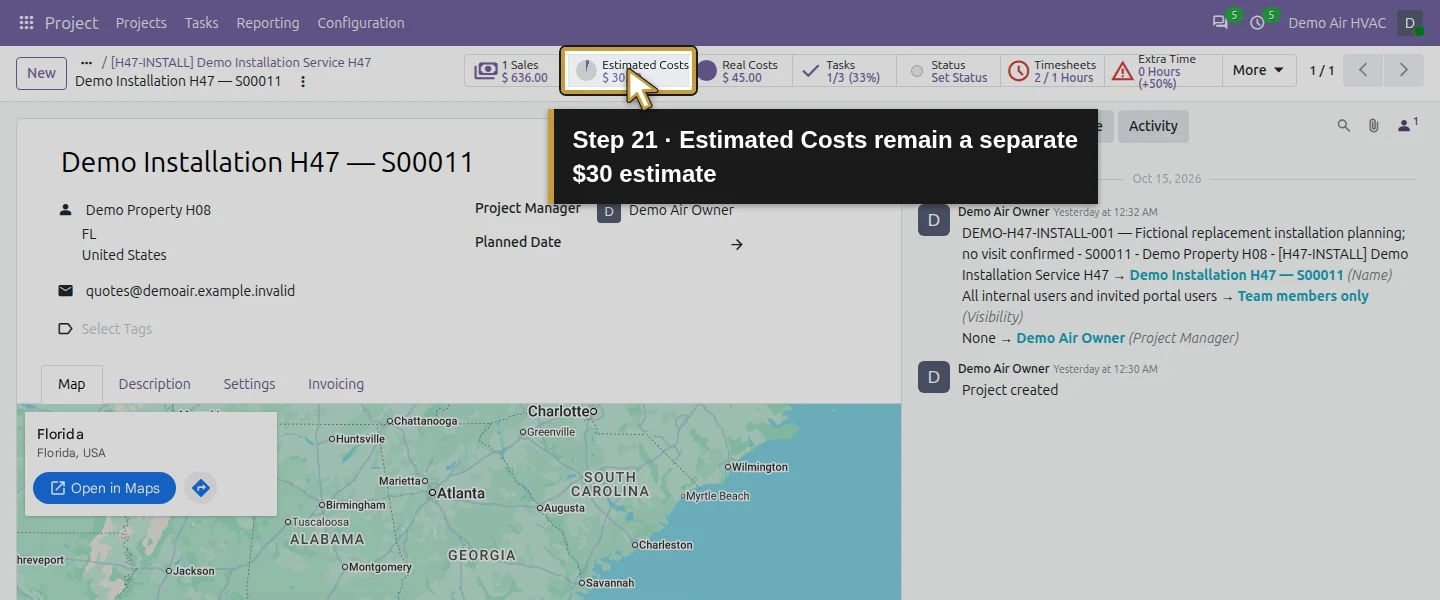Click Demo Air Owner project manager link

1070,338
